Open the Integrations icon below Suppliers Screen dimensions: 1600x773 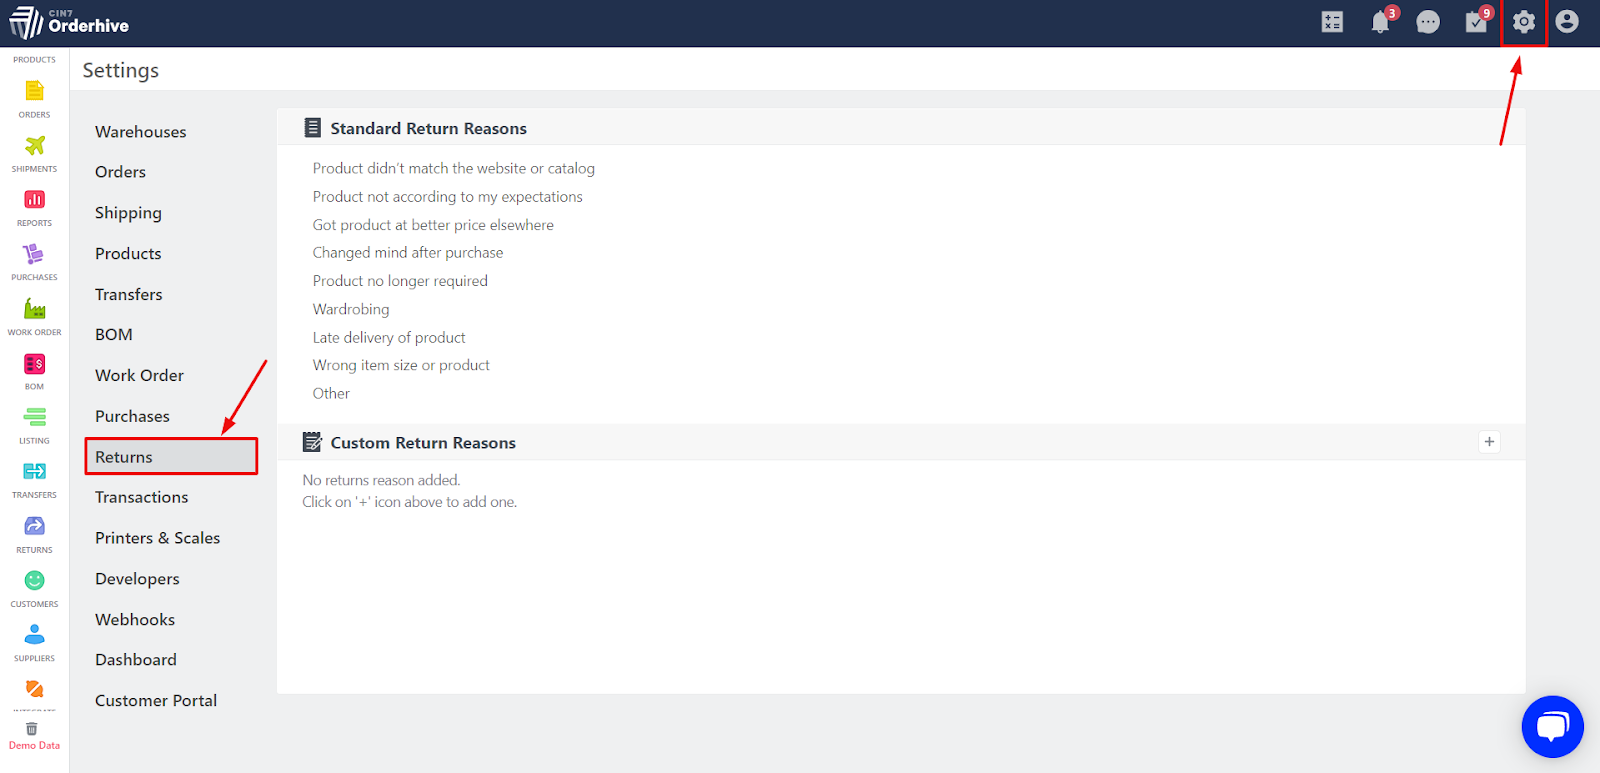point(34,689)
